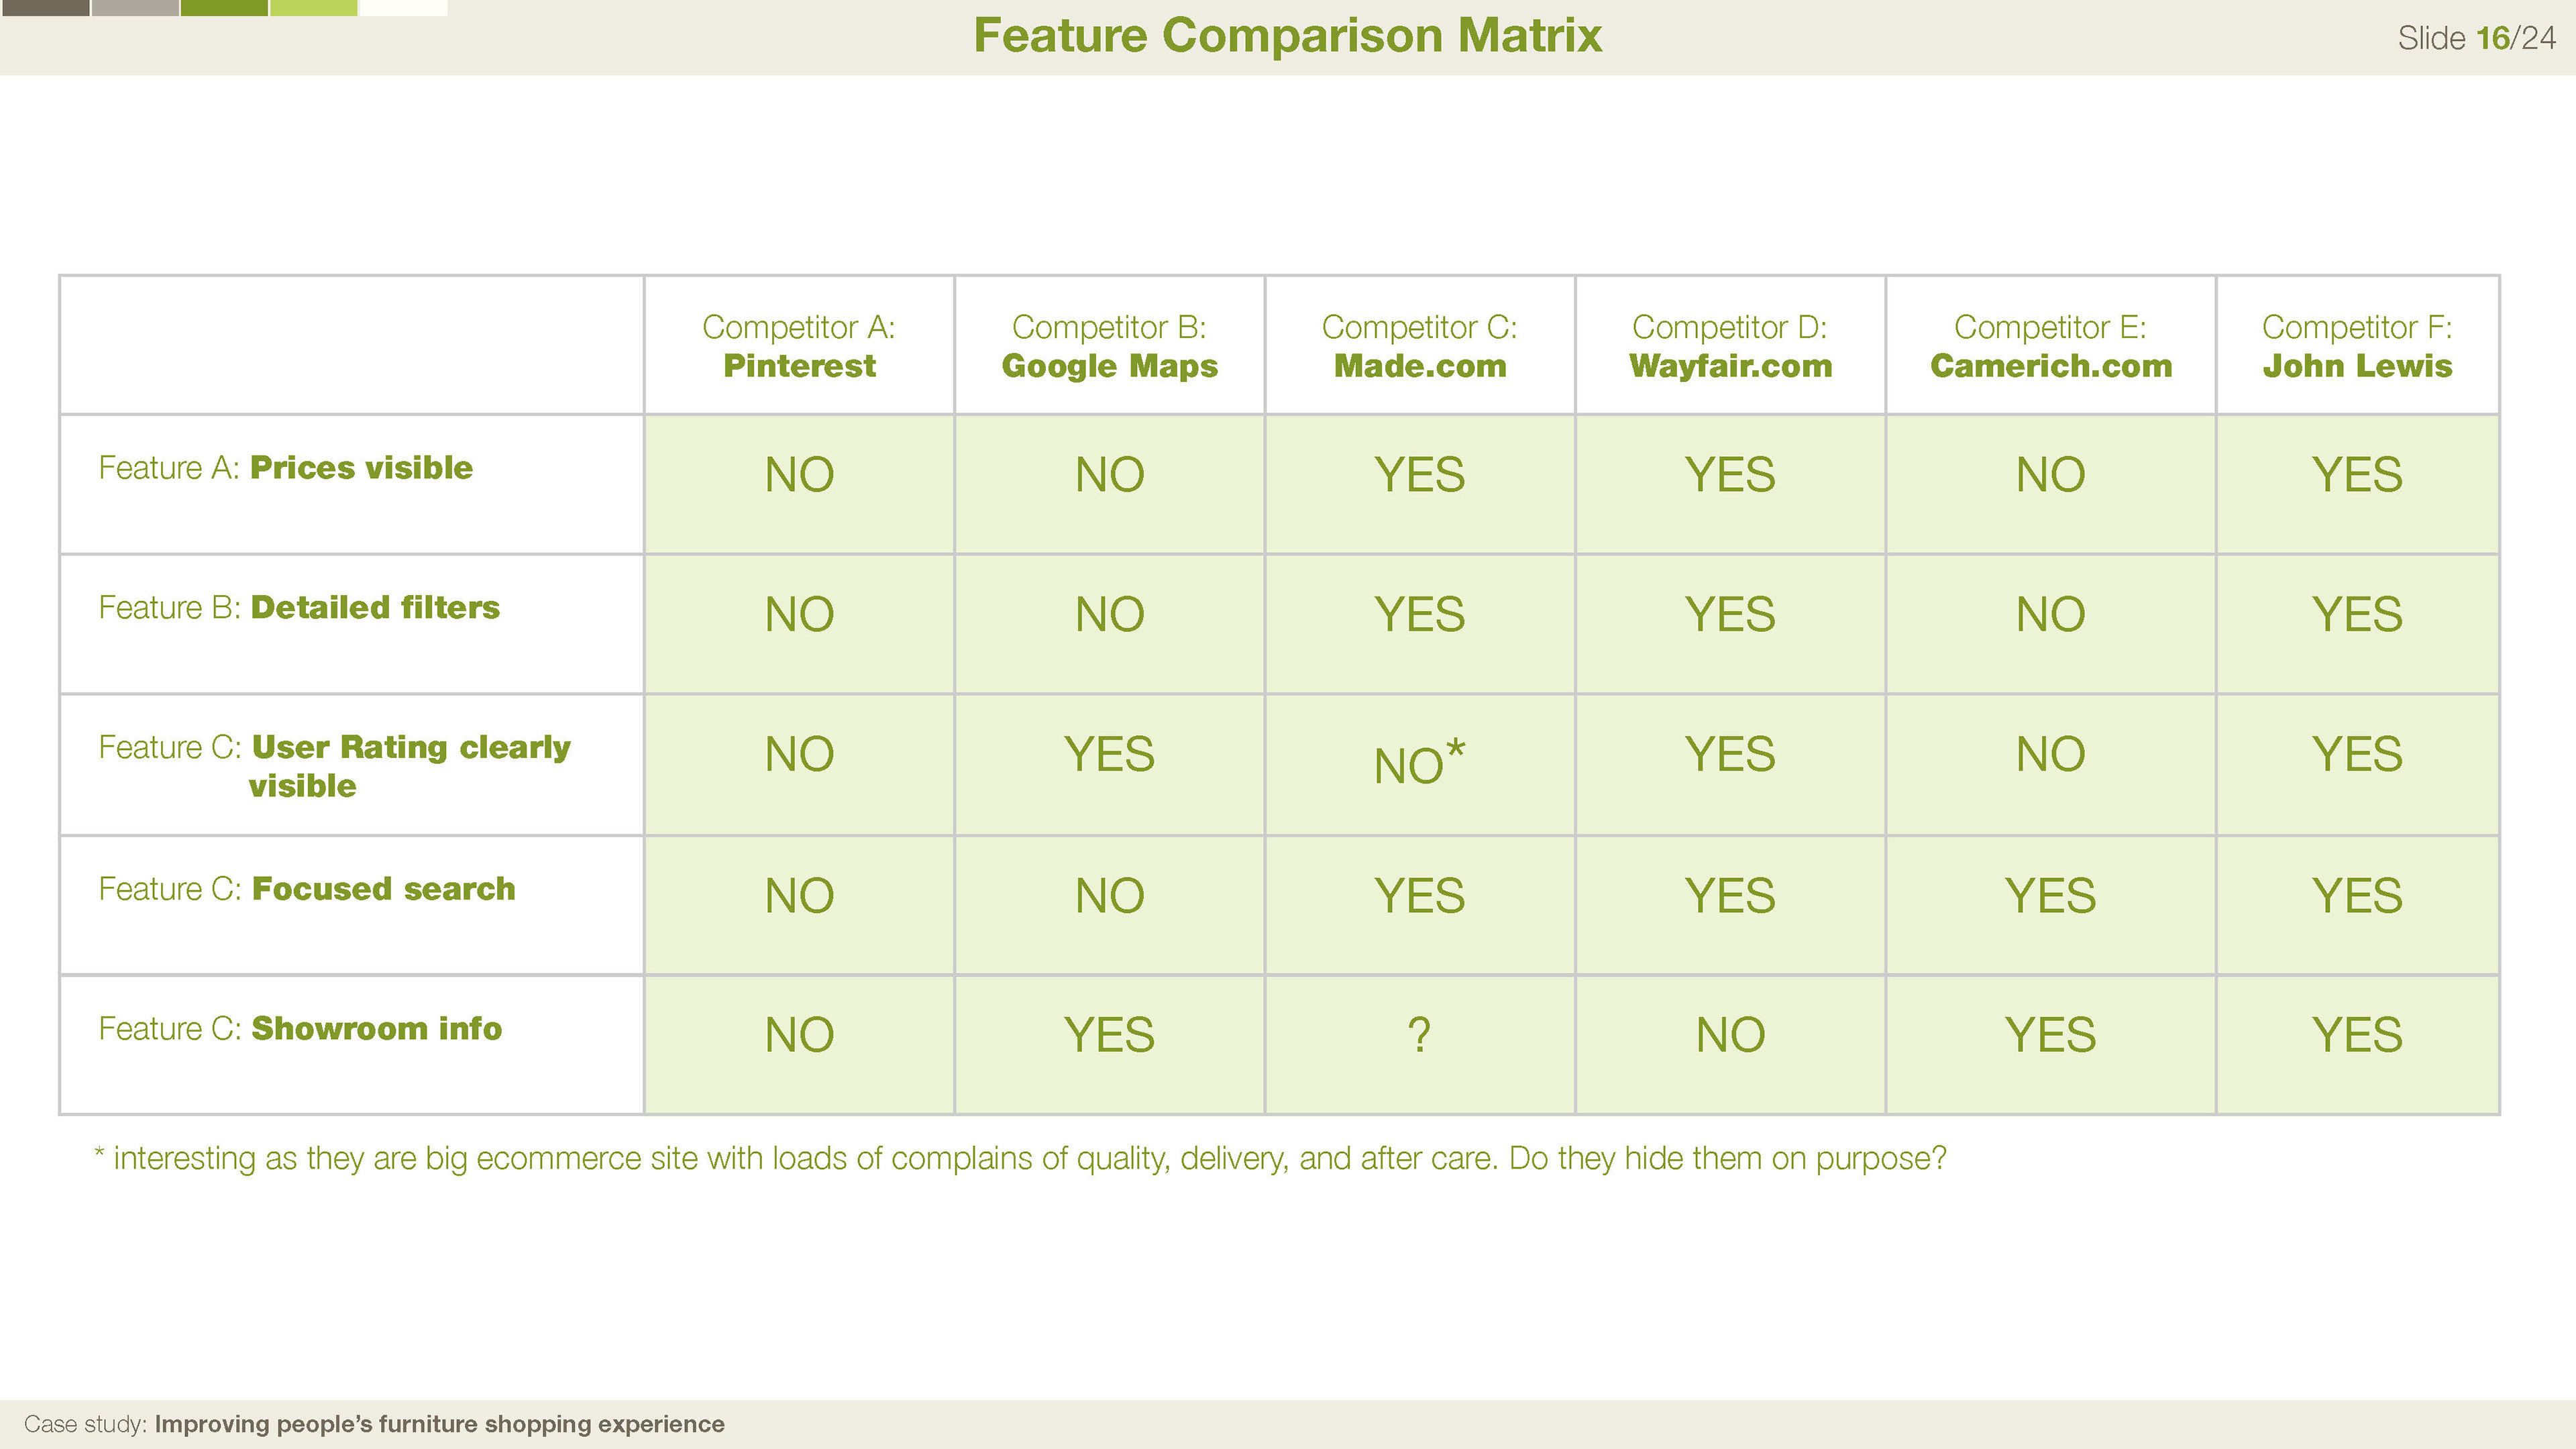Select the footnote about hidden complaints
The height and width of the screenshot is (1449, 2576).
coord(1020,1158)
